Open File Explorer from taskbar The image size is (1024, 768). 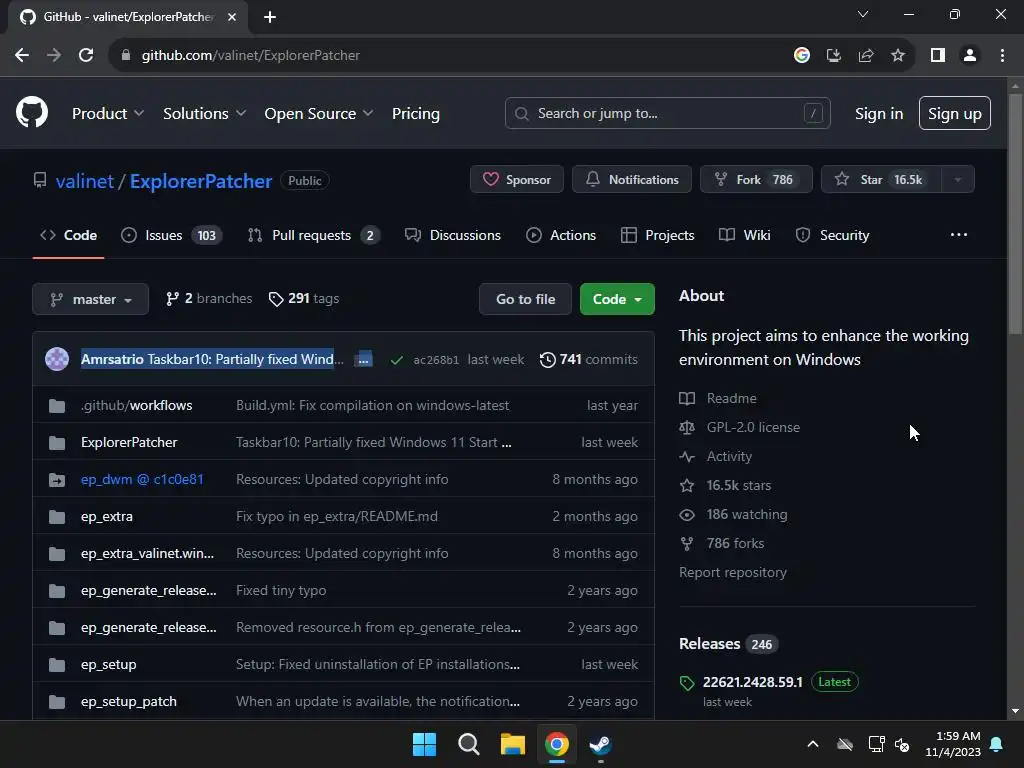coord(513,744)
